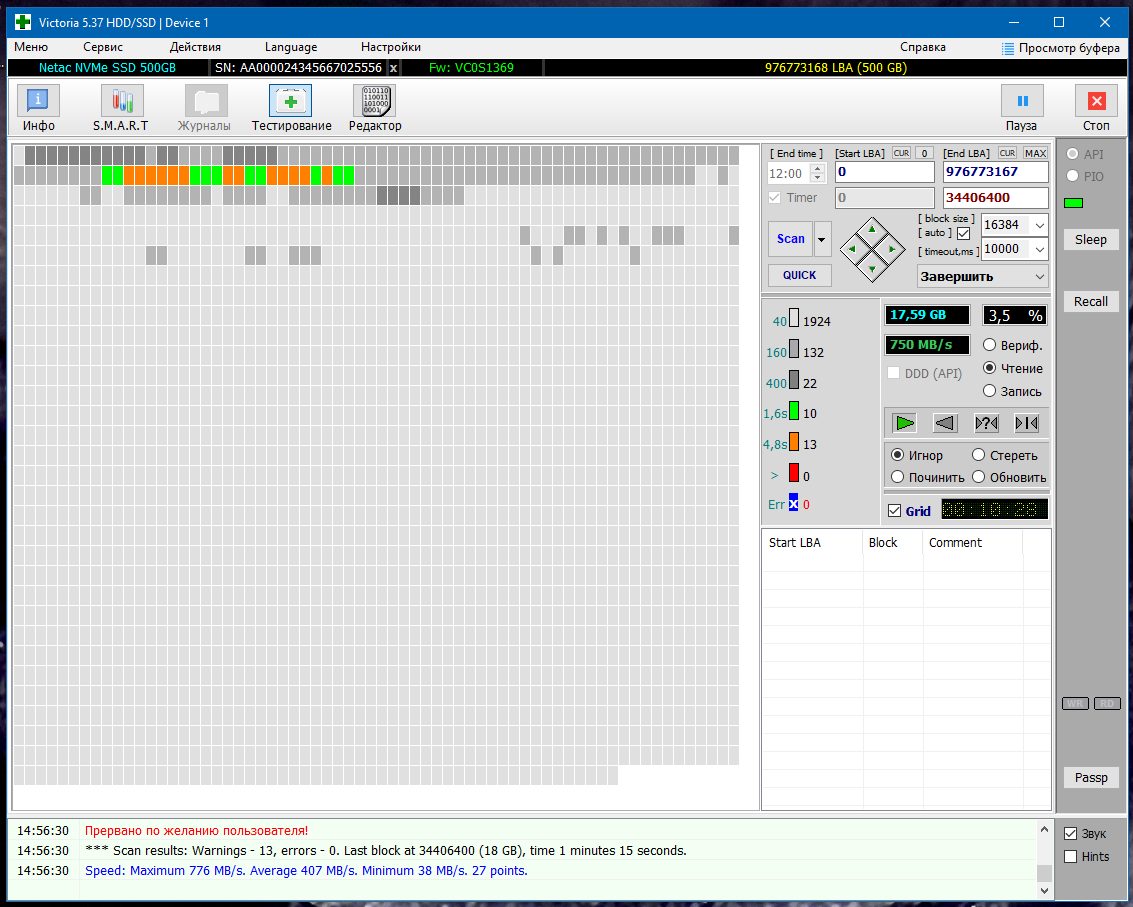Click the left arrow in the diamond navigator
This screenshot has width=1133, height=907.
[852, 249]
